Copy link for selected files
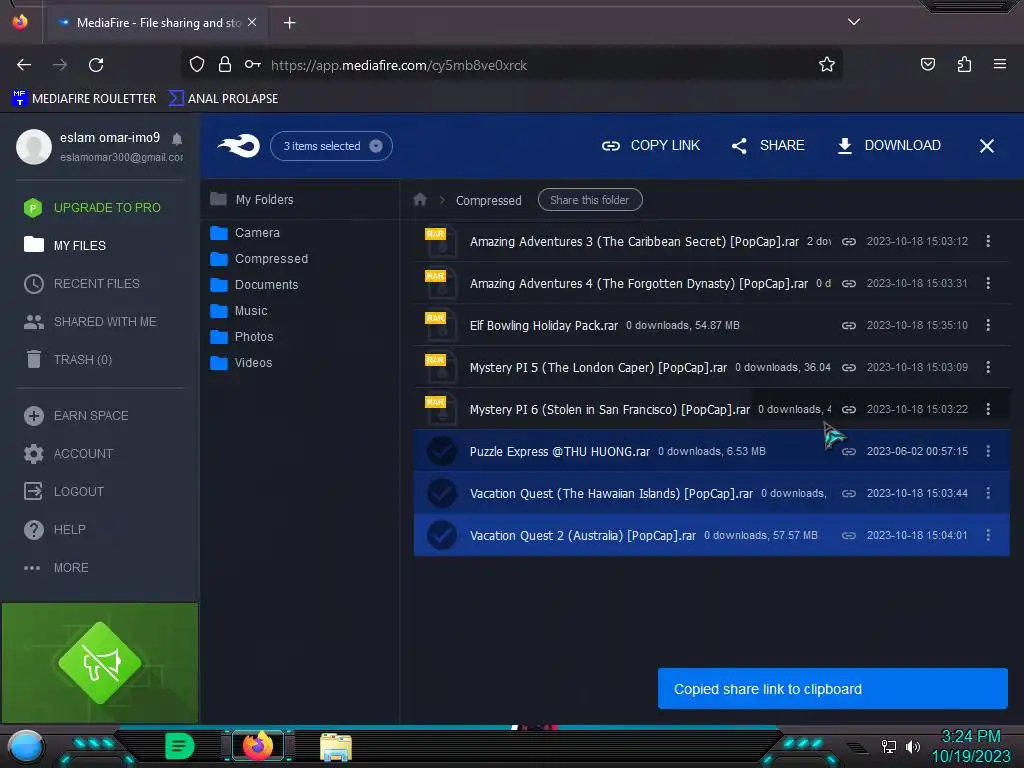Screen dimensions: 1024x768 (650, 146)
